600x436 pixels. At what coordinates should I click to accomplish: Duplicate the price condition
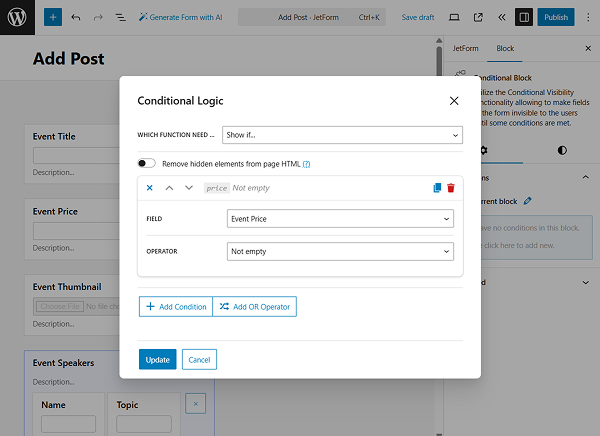point(437,188)
